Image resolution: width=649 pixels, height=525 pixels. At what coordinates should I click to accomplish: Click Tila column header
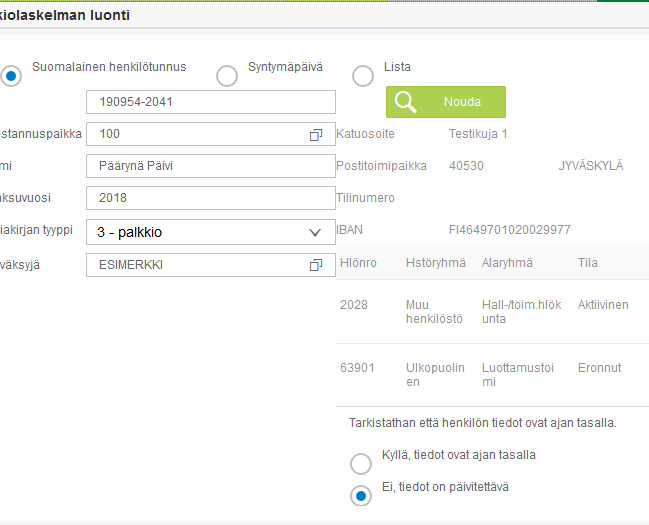(588, 263)
